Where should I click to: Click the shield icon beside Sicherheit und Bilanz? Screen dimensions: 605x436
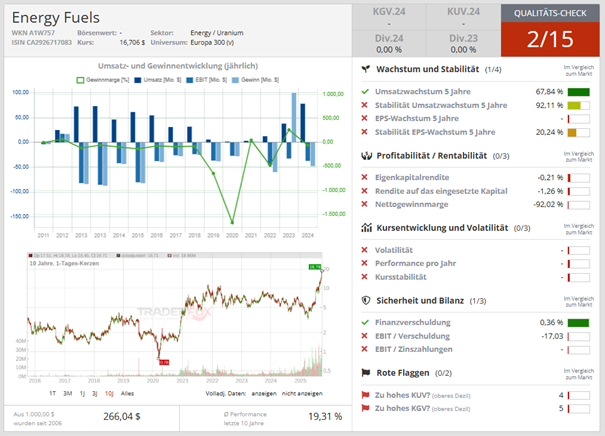[x=366, y=301]
